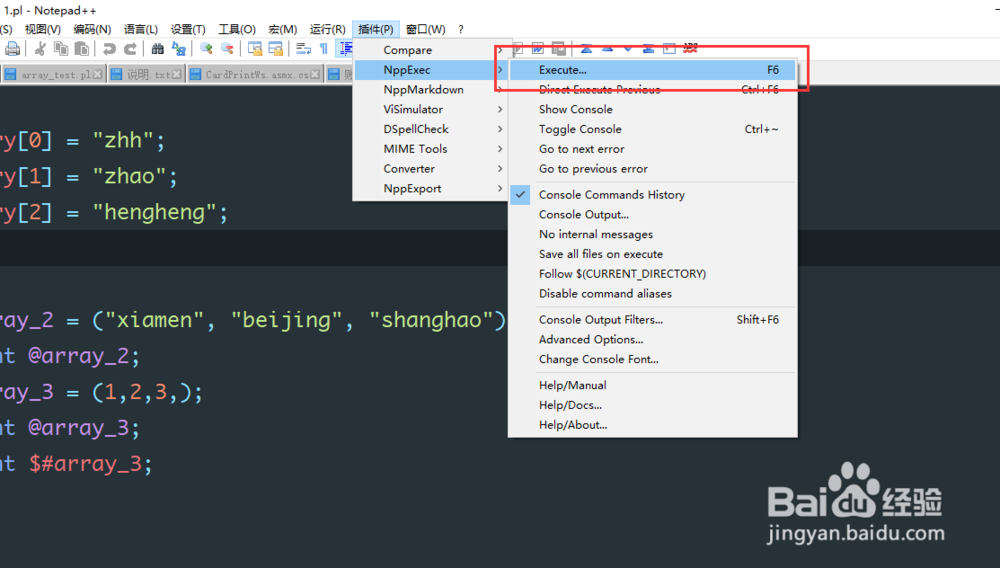Open the 设置(T) menu
The width and height of the screenshot is (1000, 568).
coord(188,29)
